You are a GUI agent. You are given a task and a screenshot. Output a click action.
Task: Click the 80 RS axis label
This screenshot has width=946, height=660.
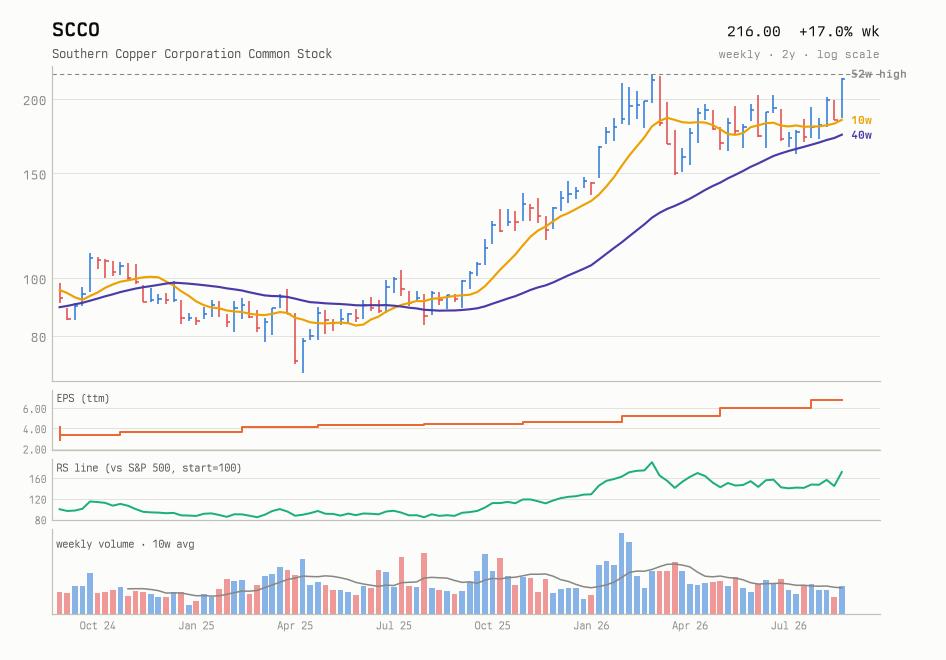[40, 520]
